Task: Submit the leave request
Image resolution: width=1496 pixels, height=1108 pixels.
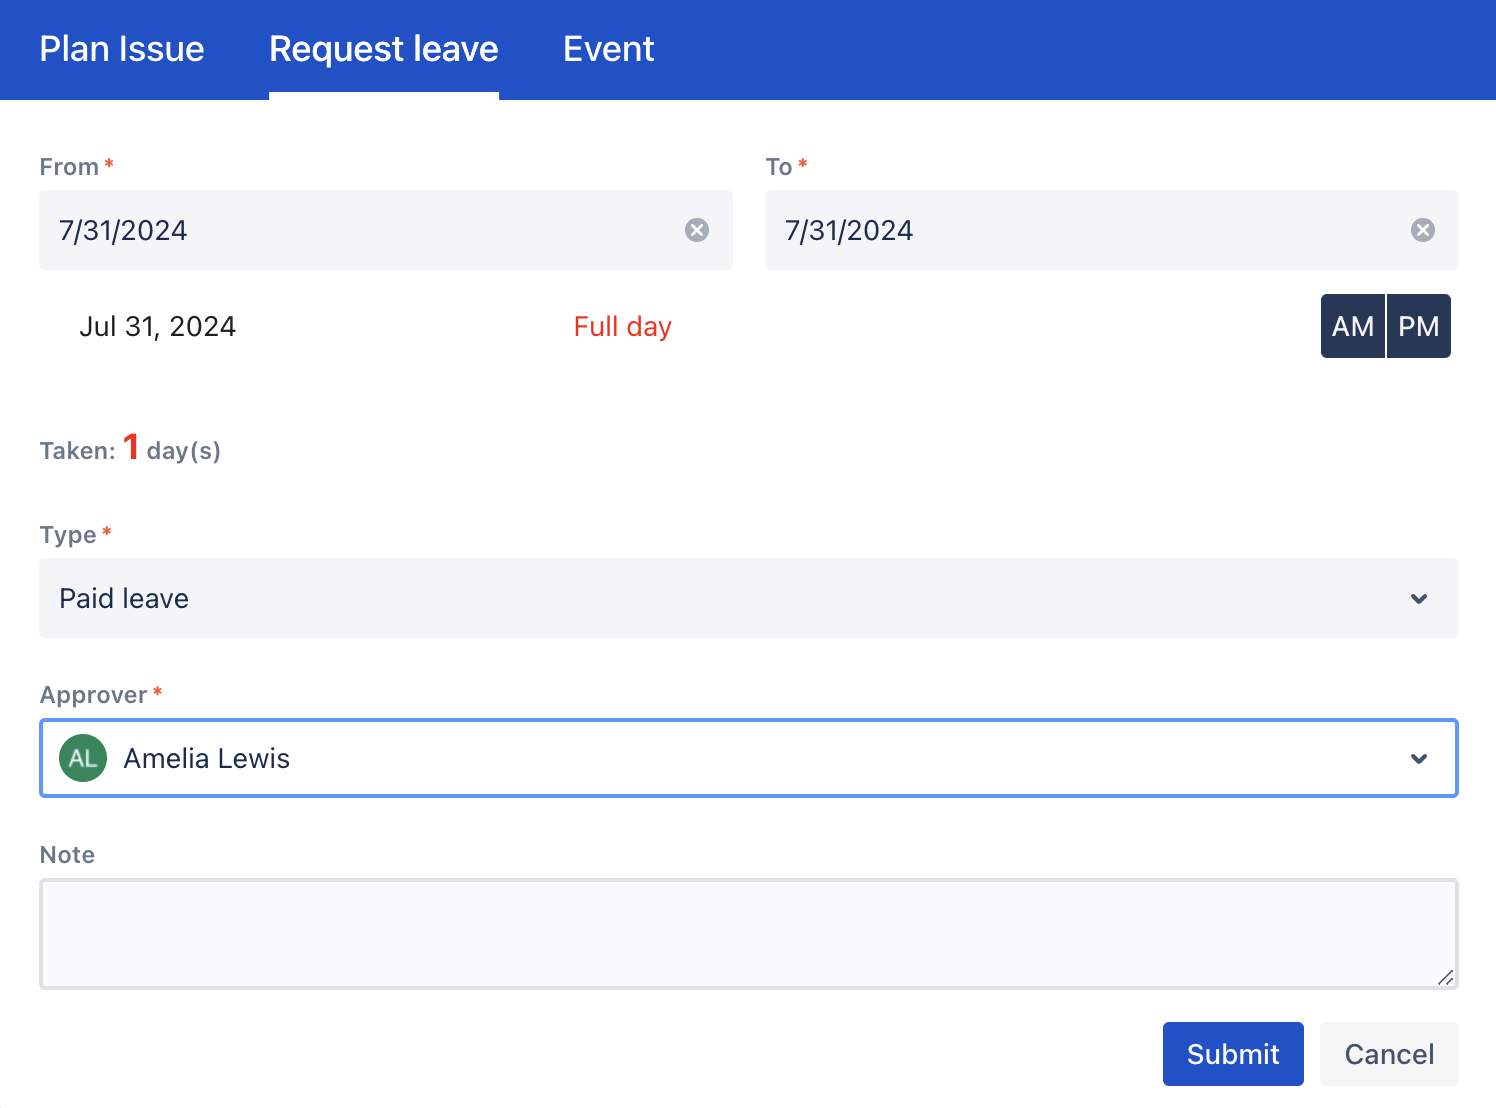Action: (1232, 1054)
